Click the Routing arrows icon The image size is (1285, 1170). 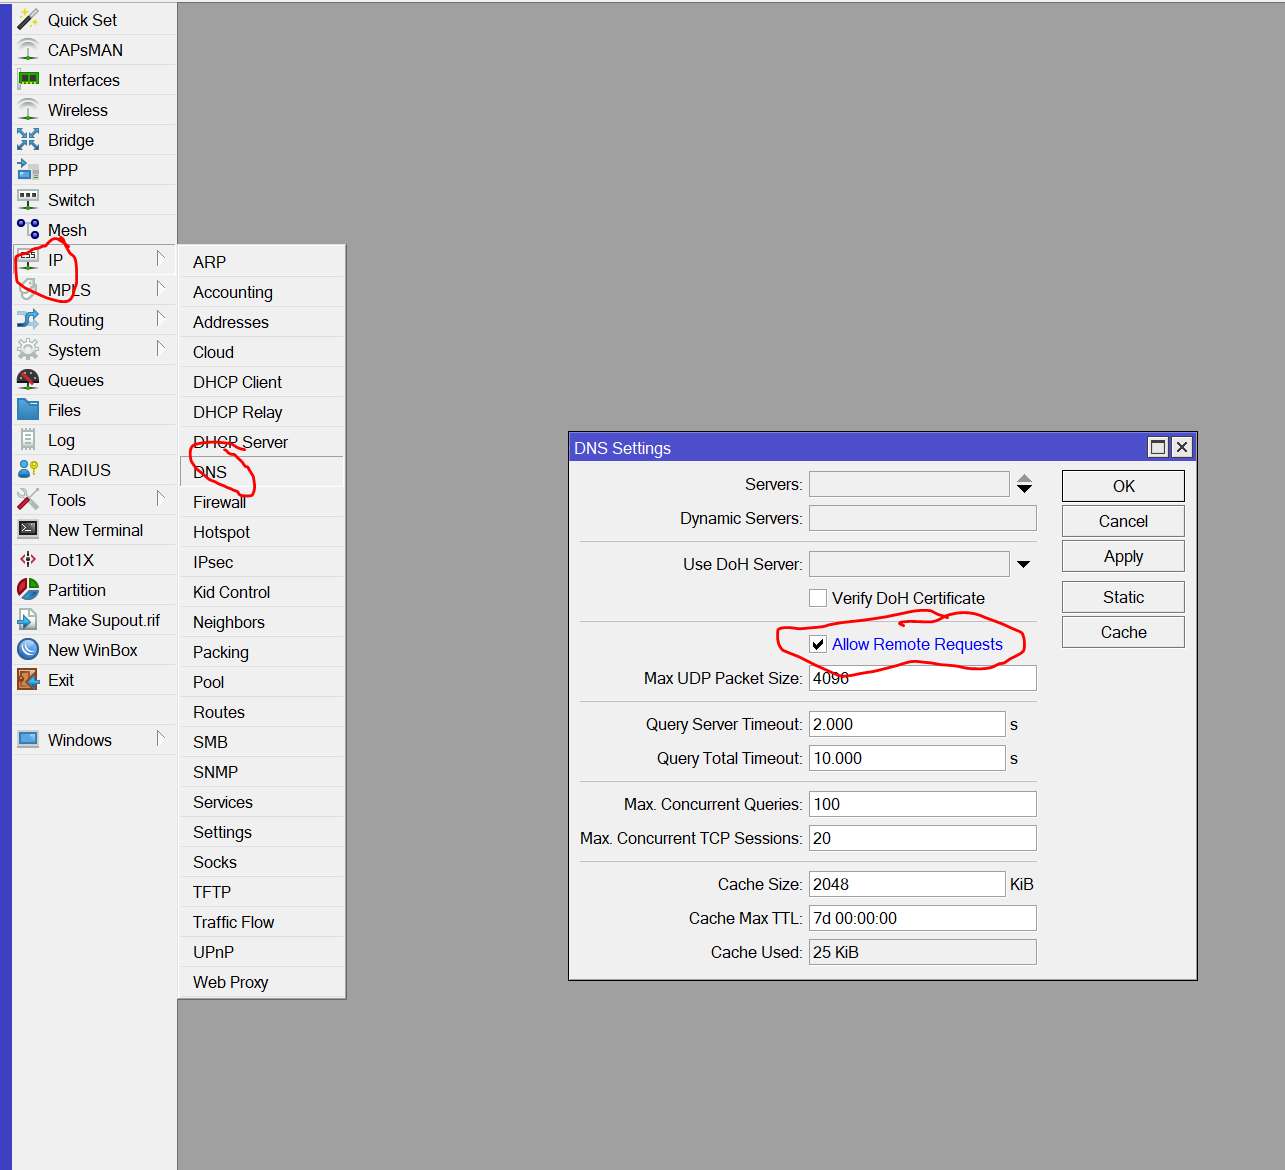(28, 319)
